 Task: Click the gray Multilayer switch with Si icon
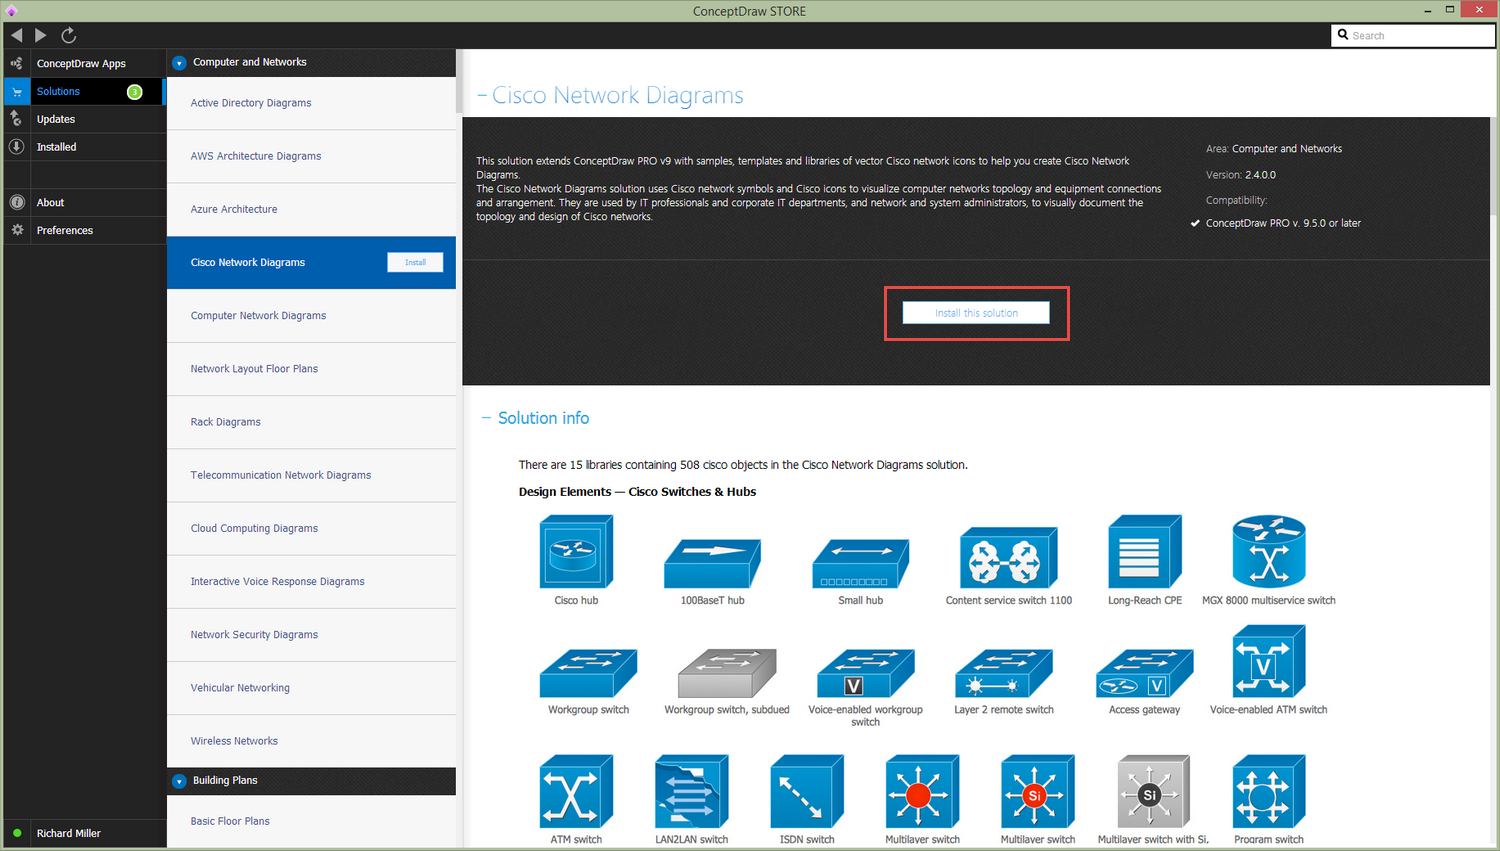pos(1153,792)
